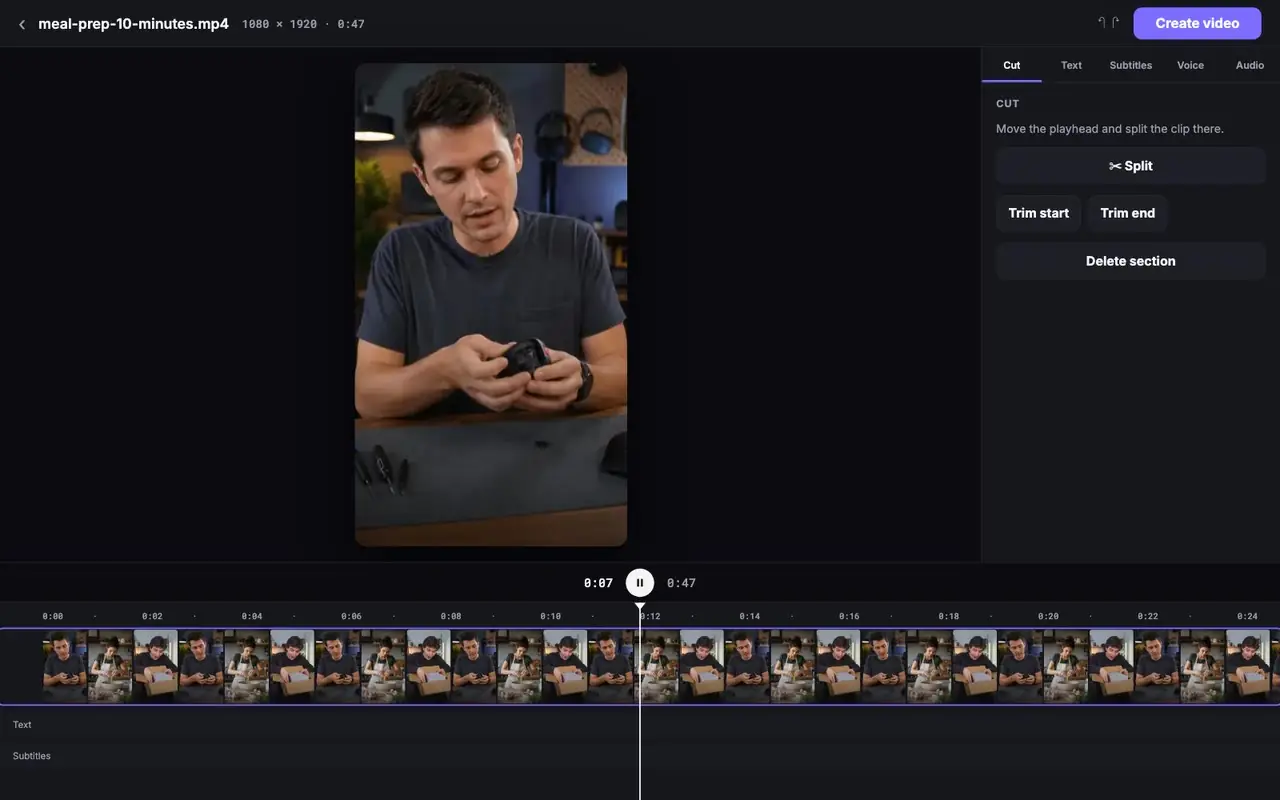Click the 1080 × 1920 resolution text
Screen dimensions: 1280x800
point(279,24)
